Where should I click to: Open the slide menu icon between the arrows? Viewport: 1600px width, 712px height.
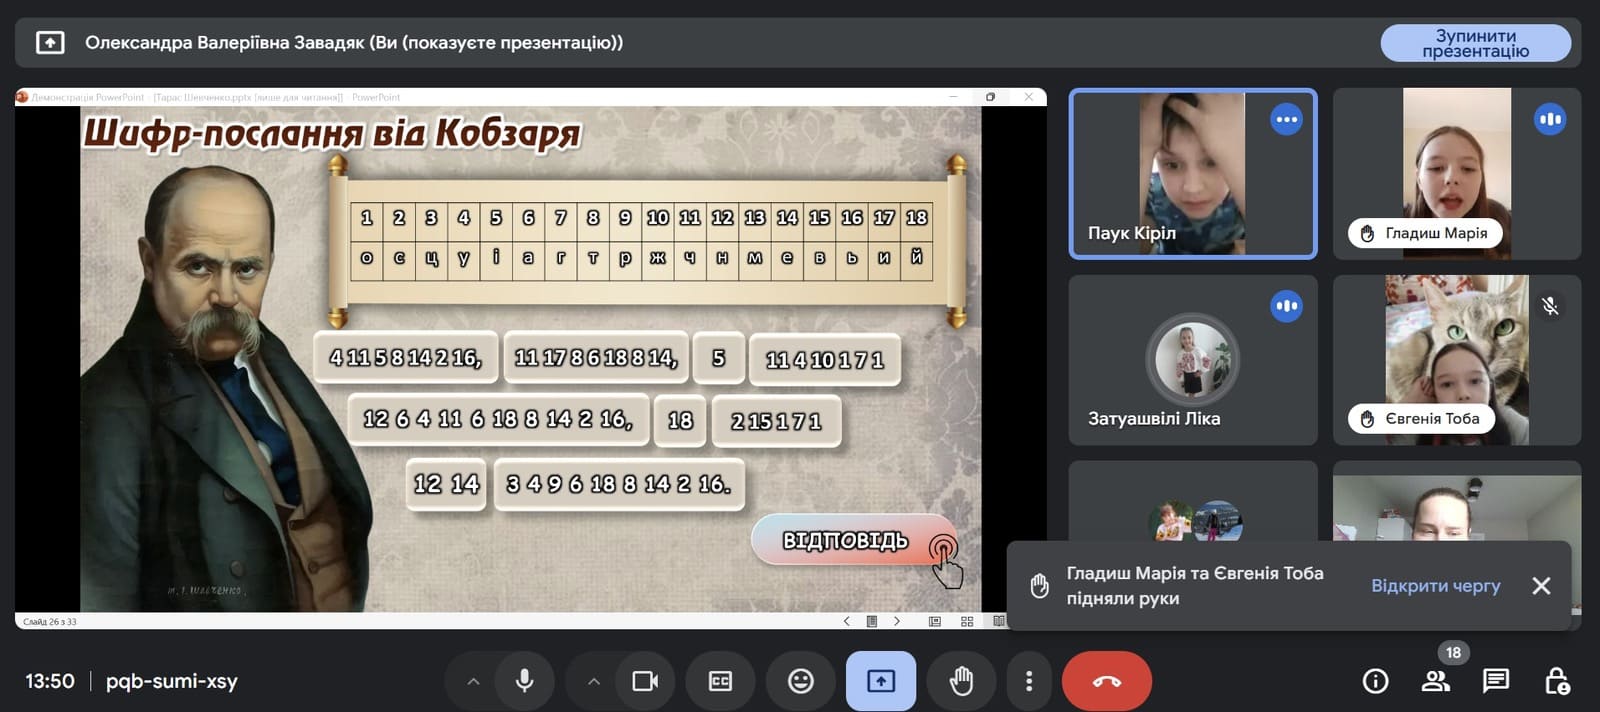pos(872,621)
